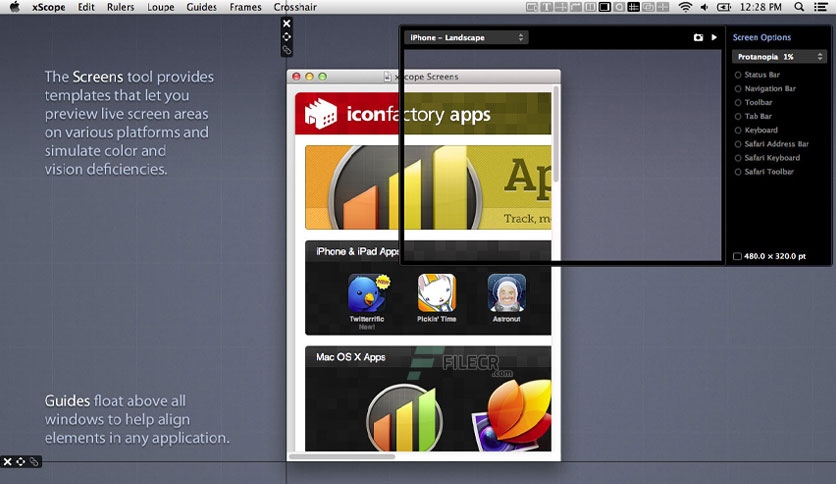Open the Protanopia 1% vision dropdown
836x484 pixels.
pyautogui.click(x=779, y=57)
